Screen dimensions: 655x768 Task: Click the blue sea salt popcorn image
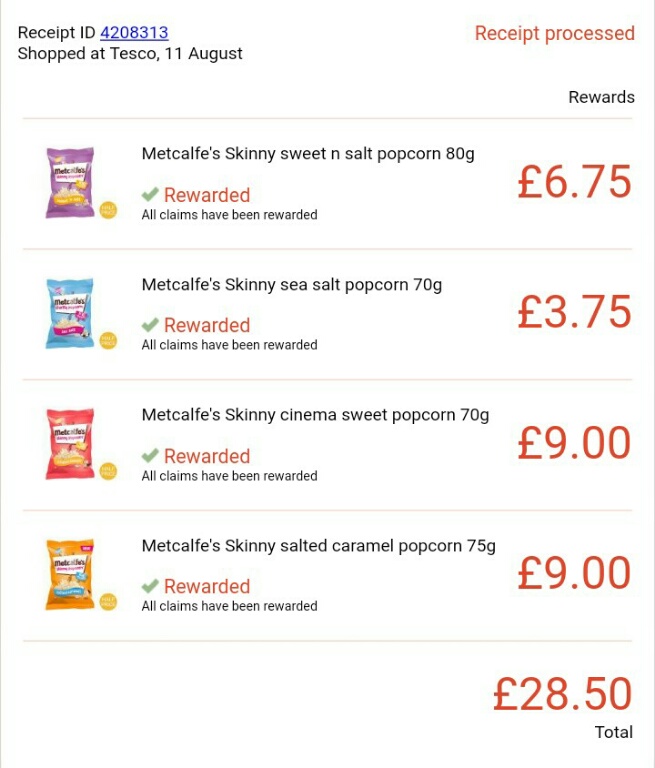click(70, 313)
